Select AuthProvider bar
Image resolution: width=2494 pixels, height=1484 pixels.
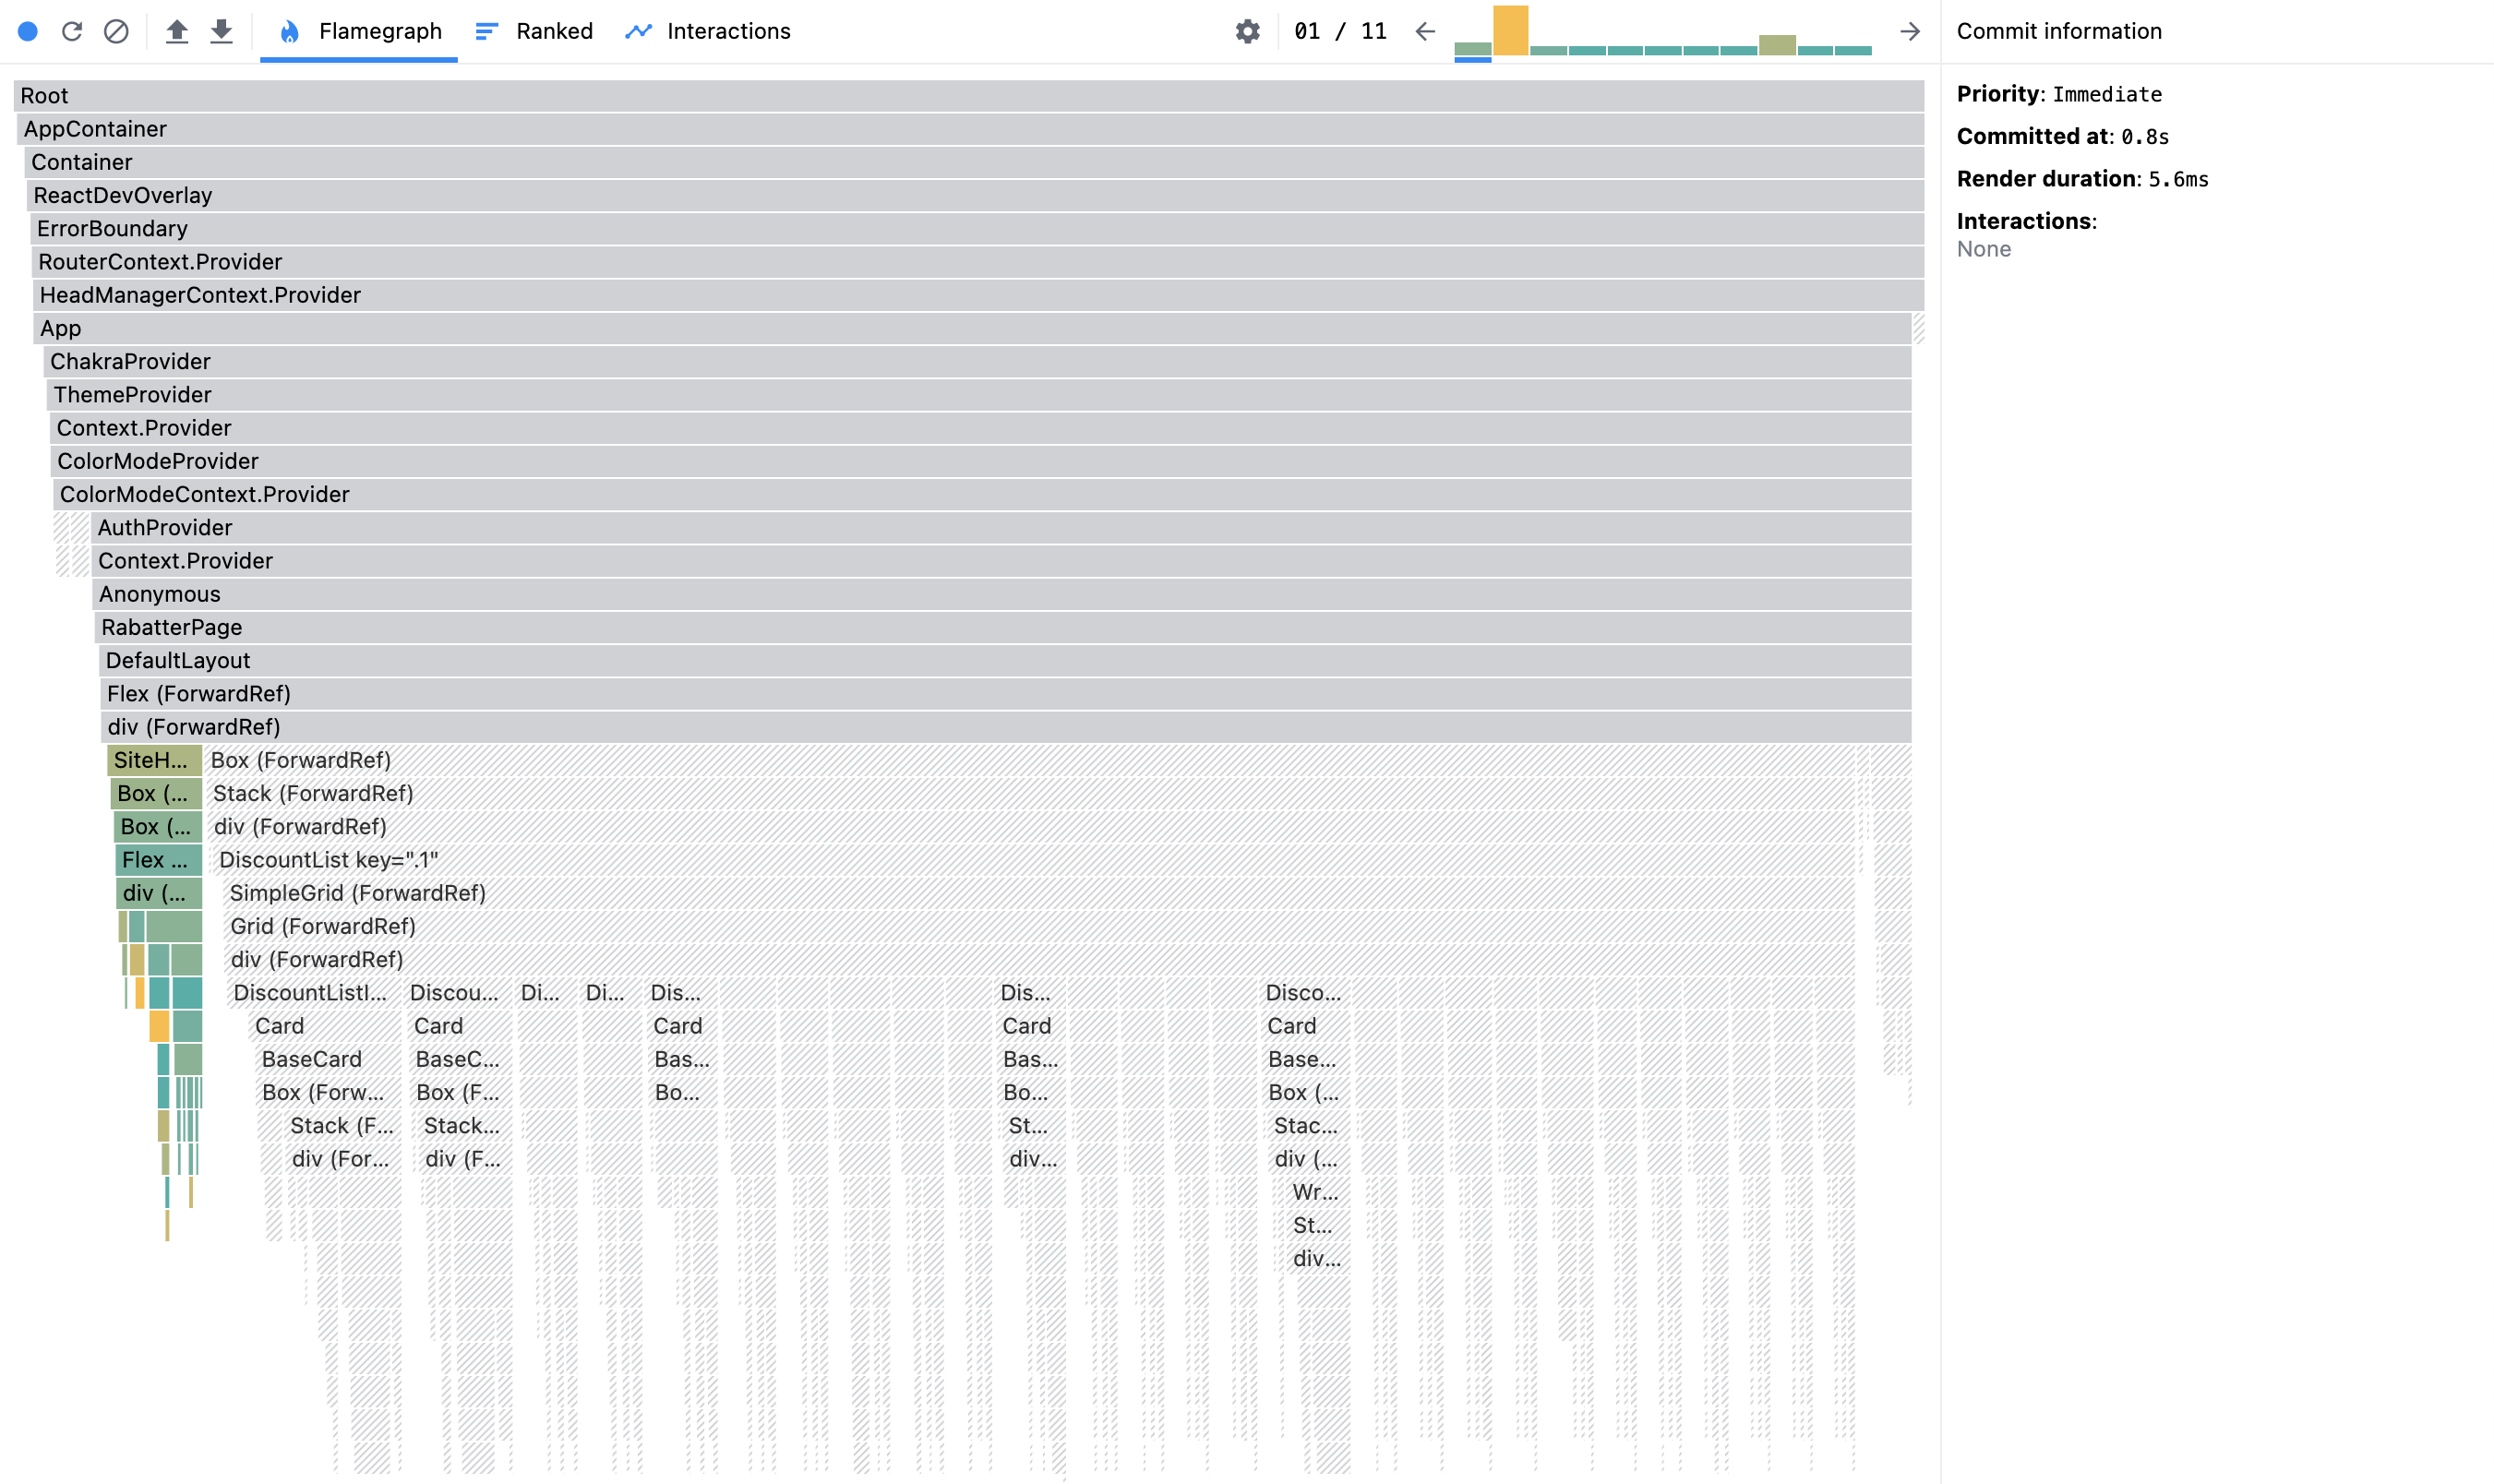(x=1001, y=528)
